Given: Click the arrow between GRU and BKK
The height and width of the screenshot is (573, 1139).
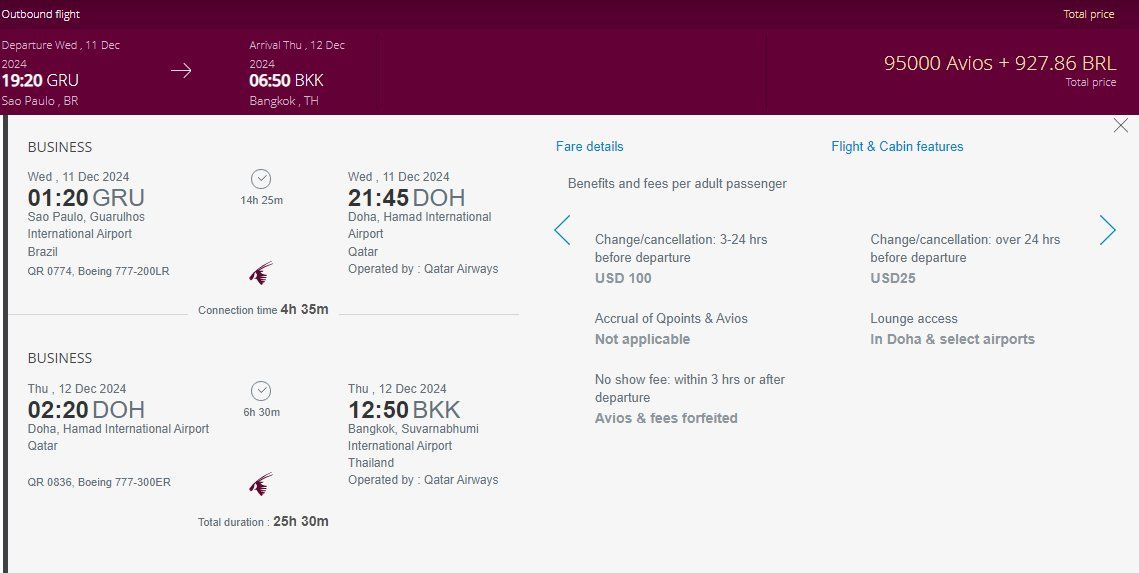Looking at the screenshot, I should (x=181, y=70).
